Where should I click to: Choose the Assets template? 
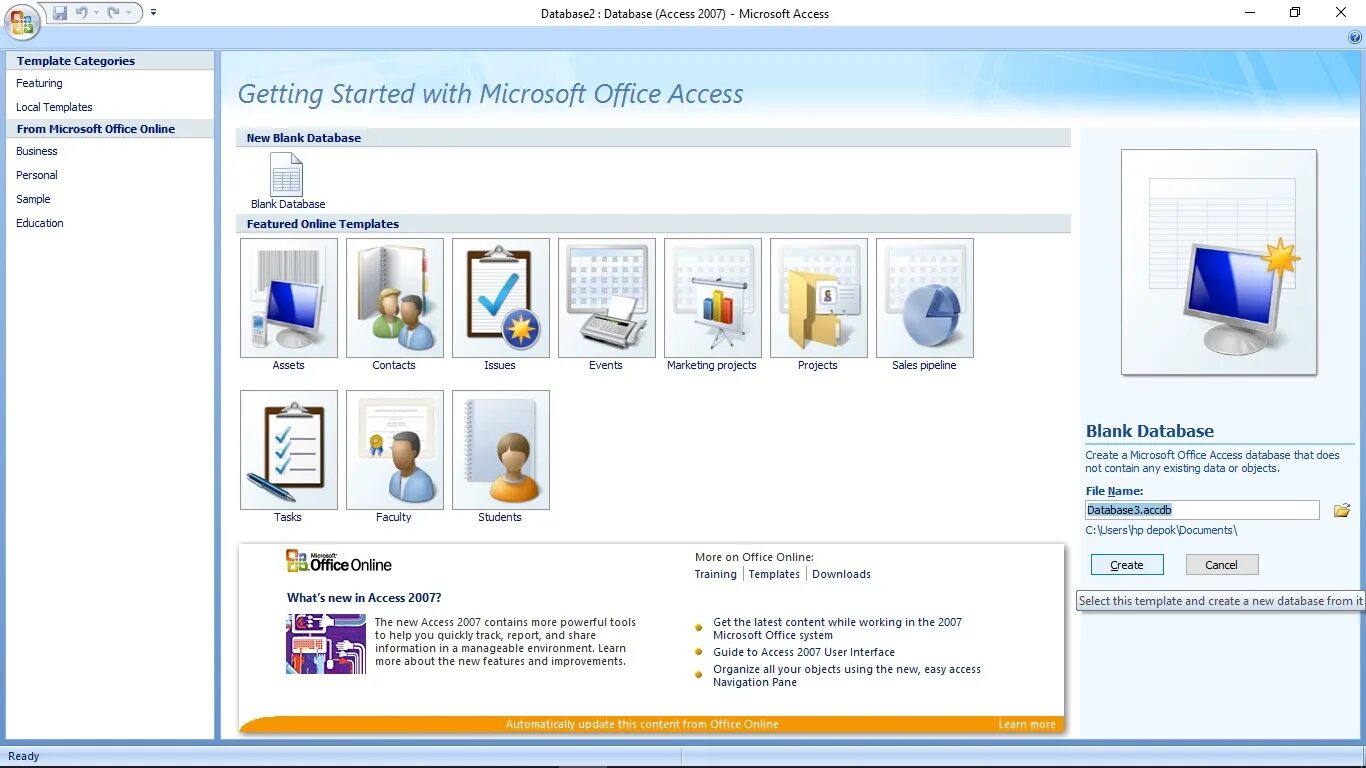(289, 304)
